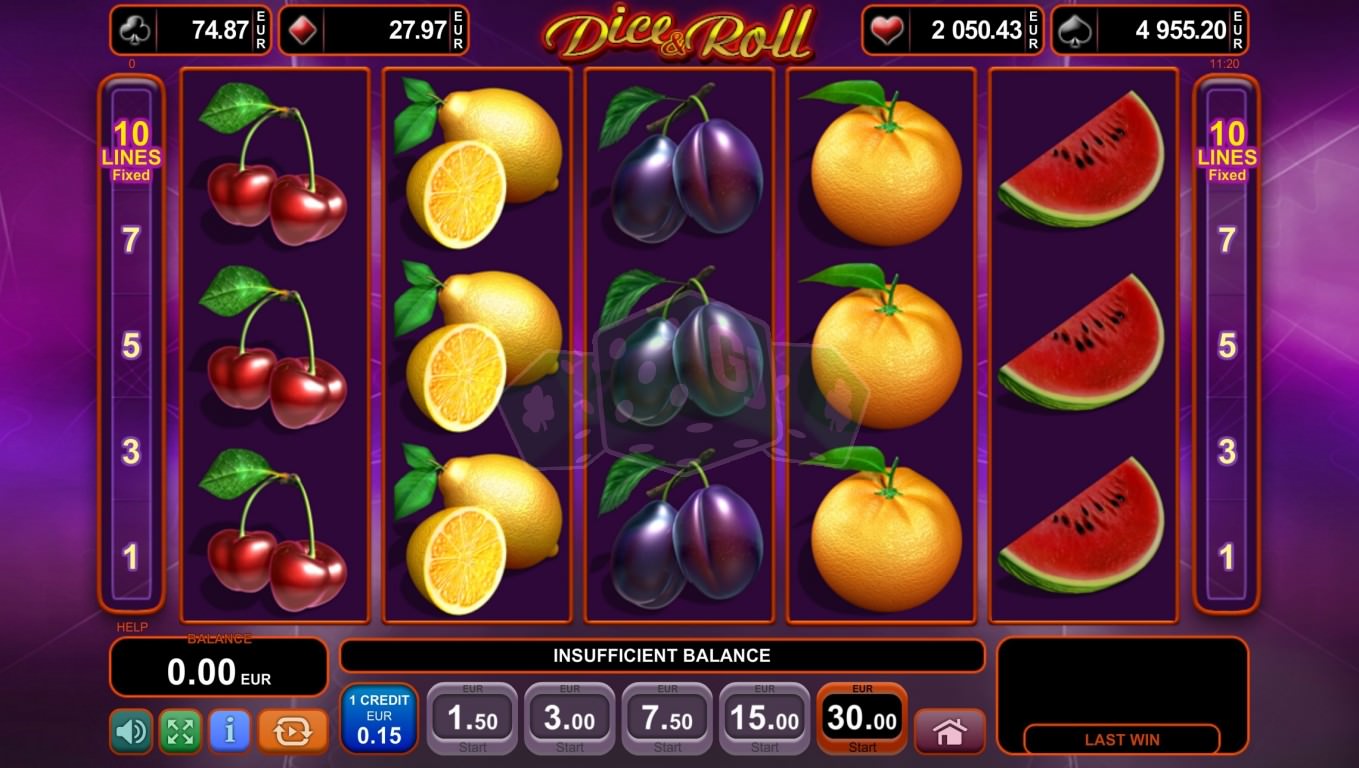Open the HELP link above balance
Image resolution: width=1359 pixels, height=768 pixels.
[x=132, y=627]
